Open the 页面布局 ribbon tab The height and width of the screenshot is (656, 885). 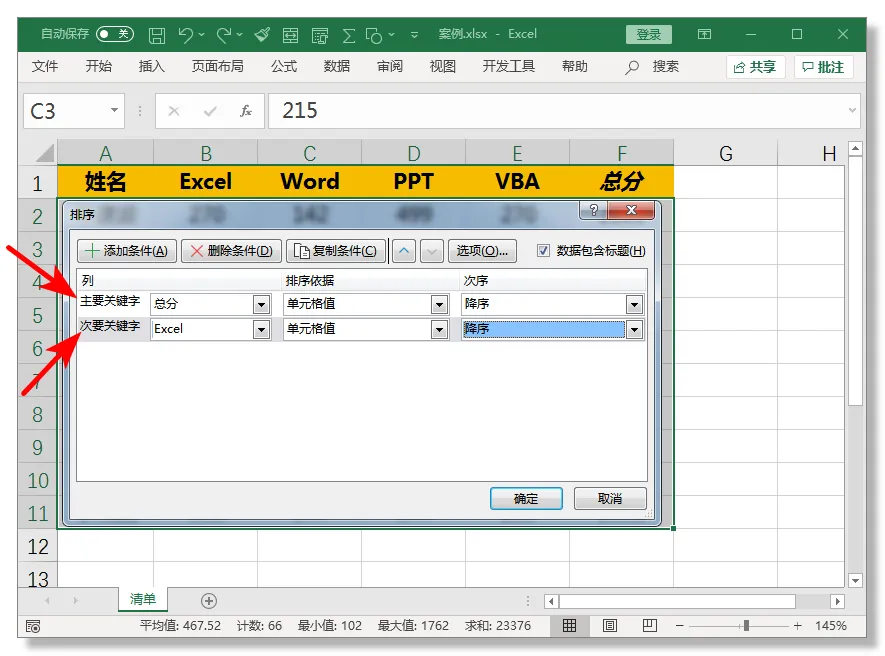click(217, 67)
